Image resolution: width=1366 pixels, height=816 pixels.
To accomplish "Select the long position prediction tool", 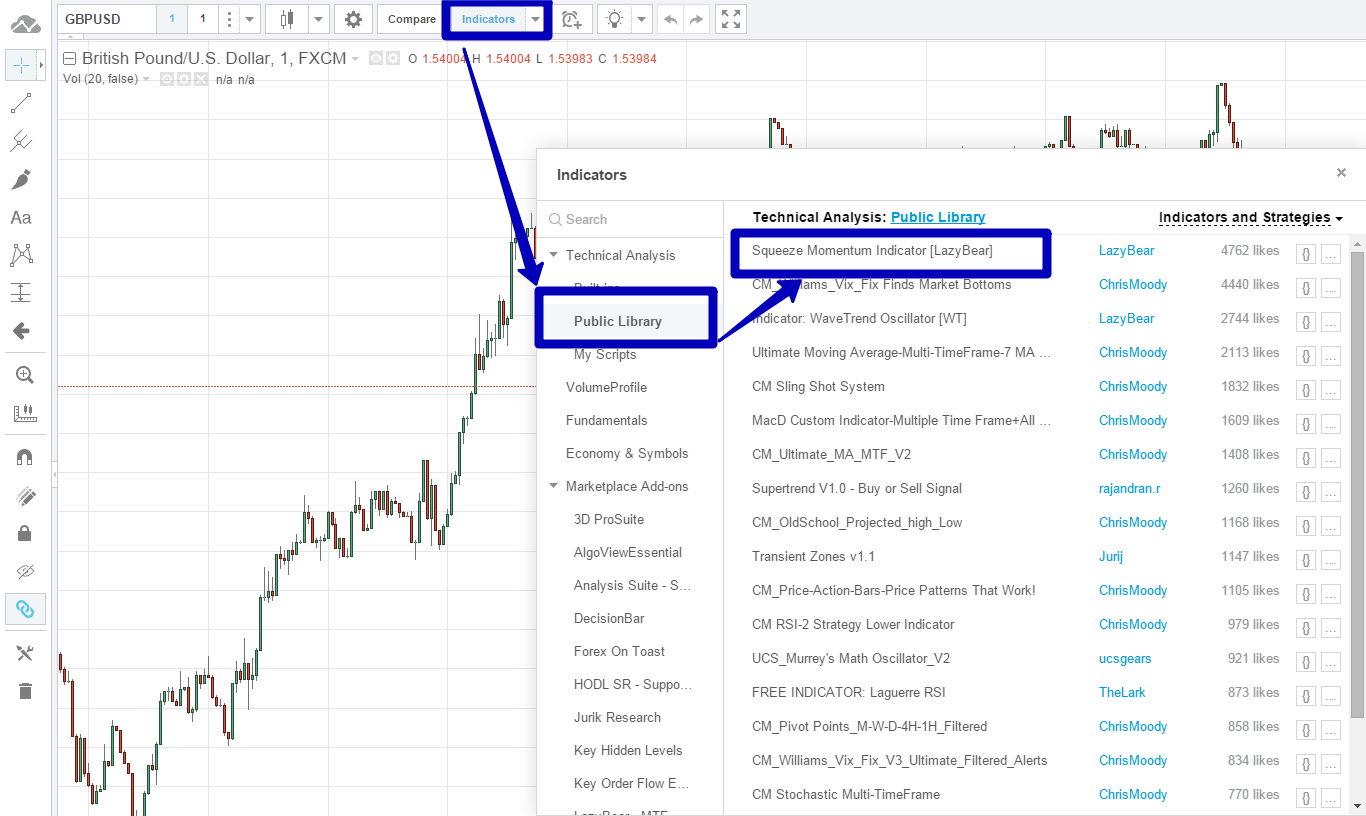I will point(21,293).
